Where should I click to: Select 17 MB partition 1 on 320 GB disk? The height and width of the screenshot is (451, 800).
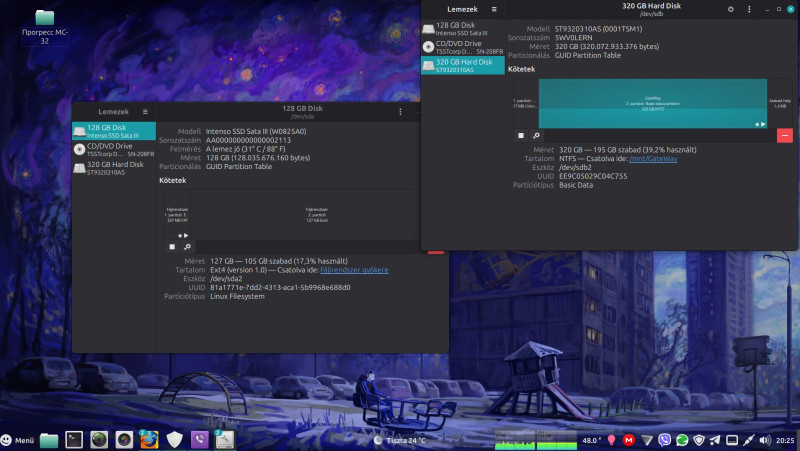click(526, 104)
